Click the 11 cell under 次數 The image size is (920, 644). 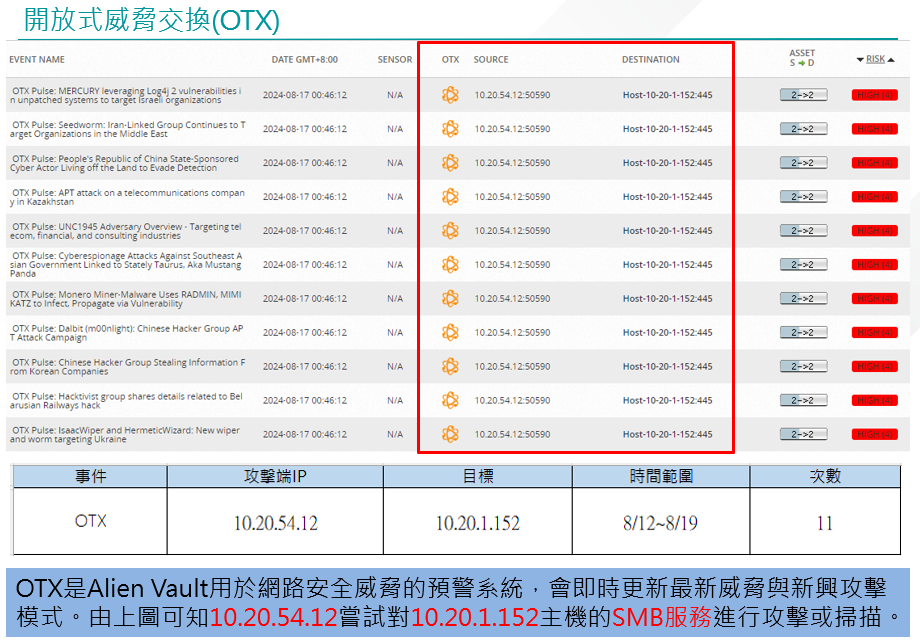pos(825,521)
